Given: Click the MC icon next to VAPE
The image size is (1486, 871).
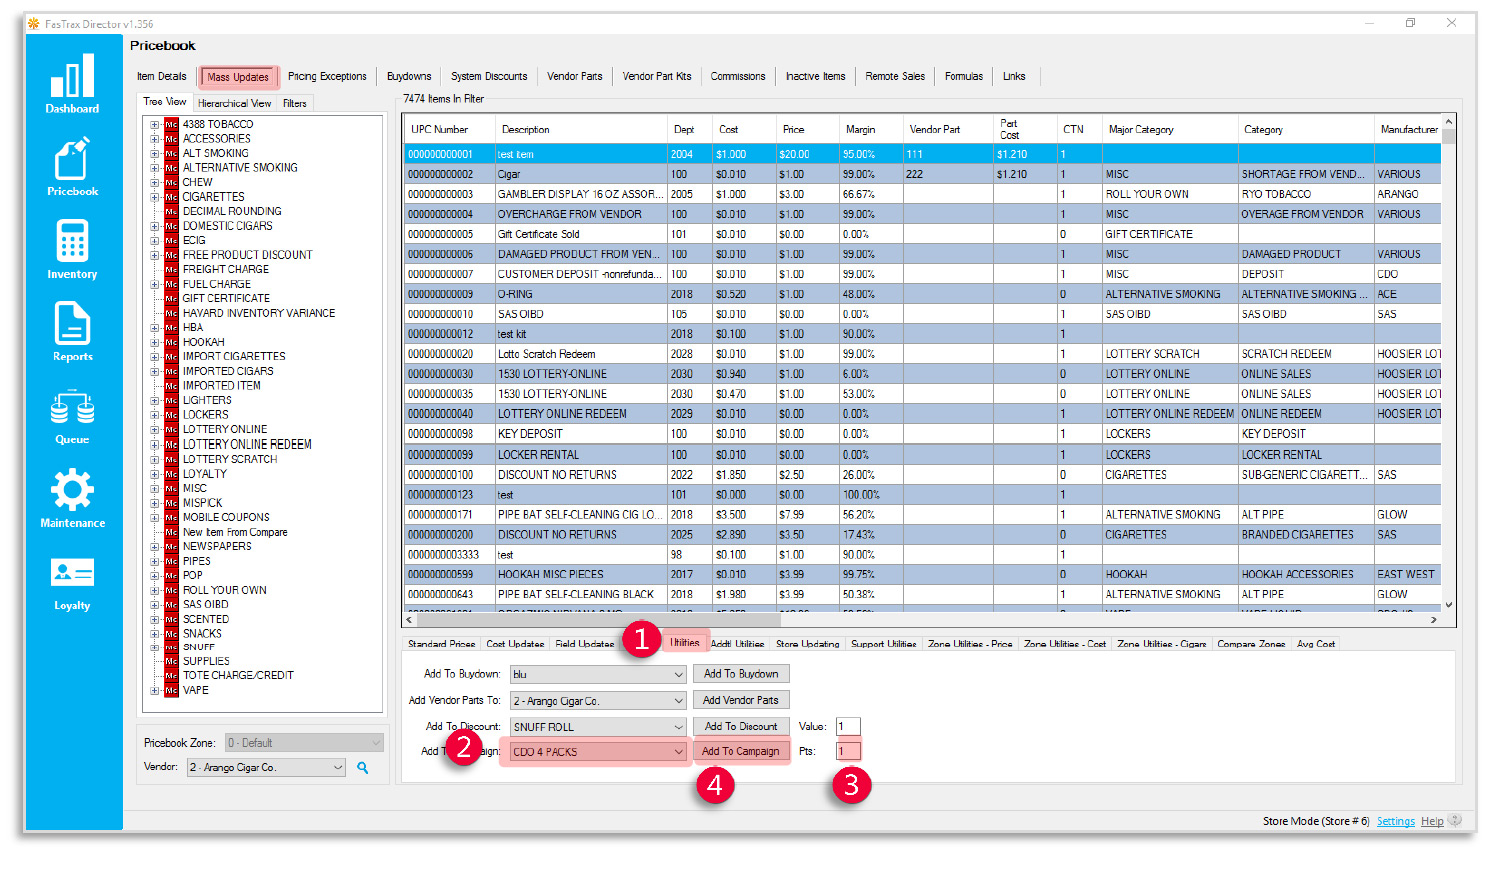Looking at the screenshot, I should pos(171,690).
